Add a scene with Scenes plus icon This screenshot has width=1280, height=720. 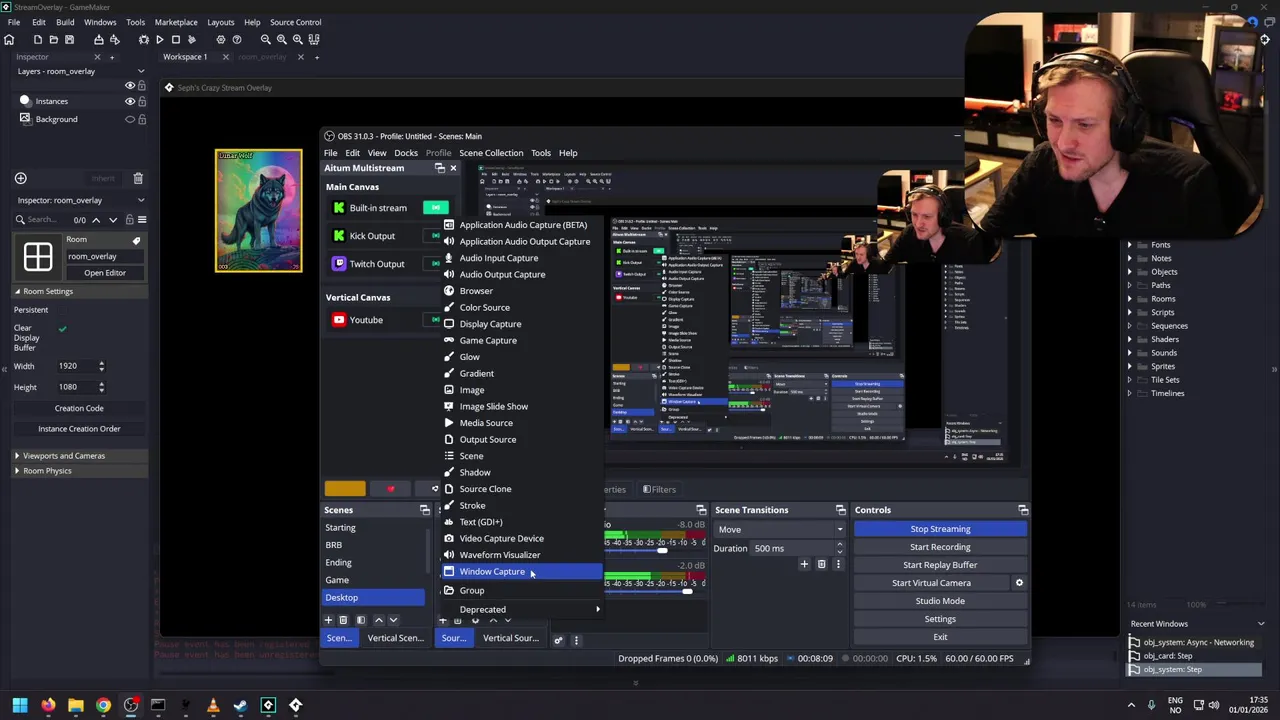click(328, 620)
